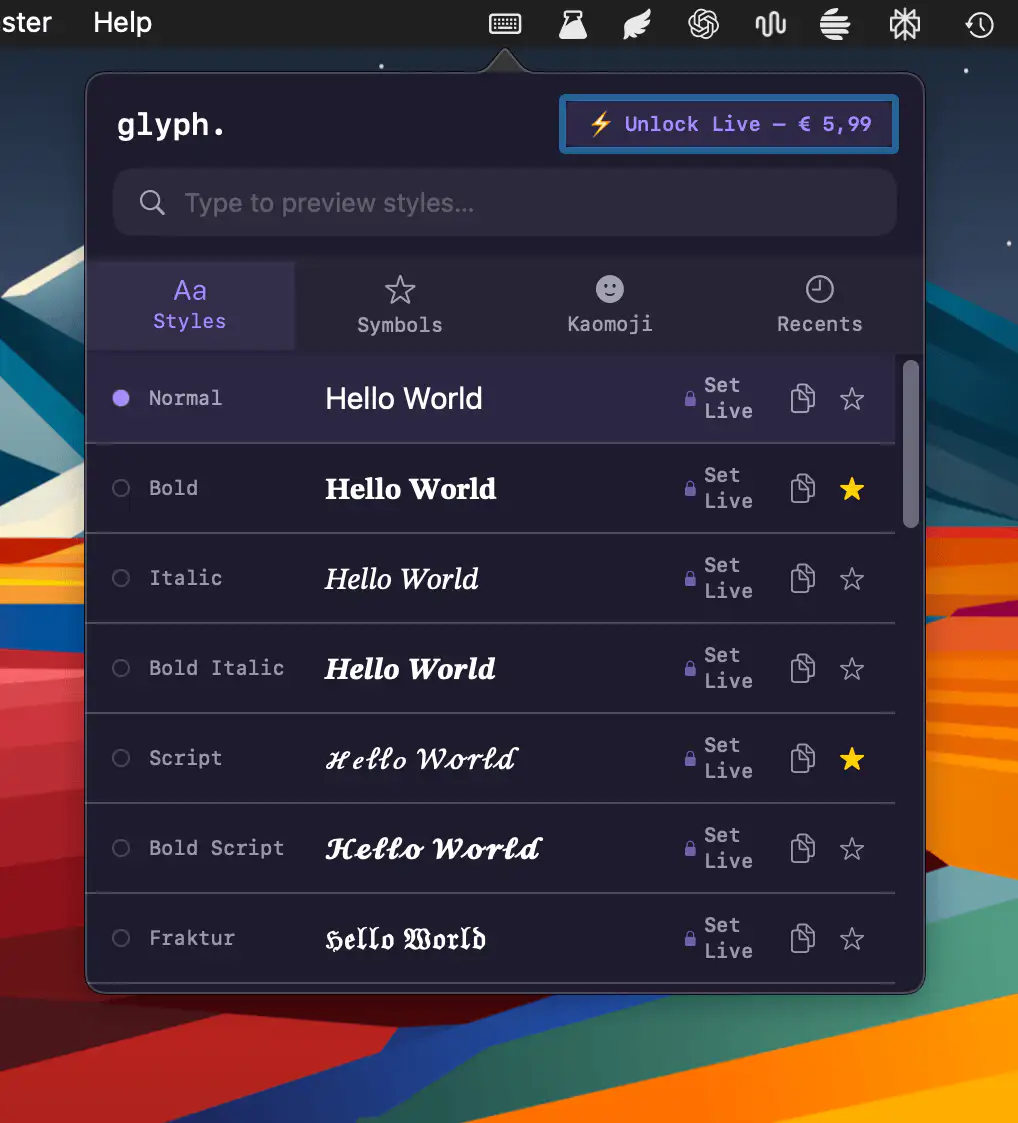Viewport: 1018px width, 1123px height.
Task: Select the Script style radio button
Action: (x=120, y=758)
